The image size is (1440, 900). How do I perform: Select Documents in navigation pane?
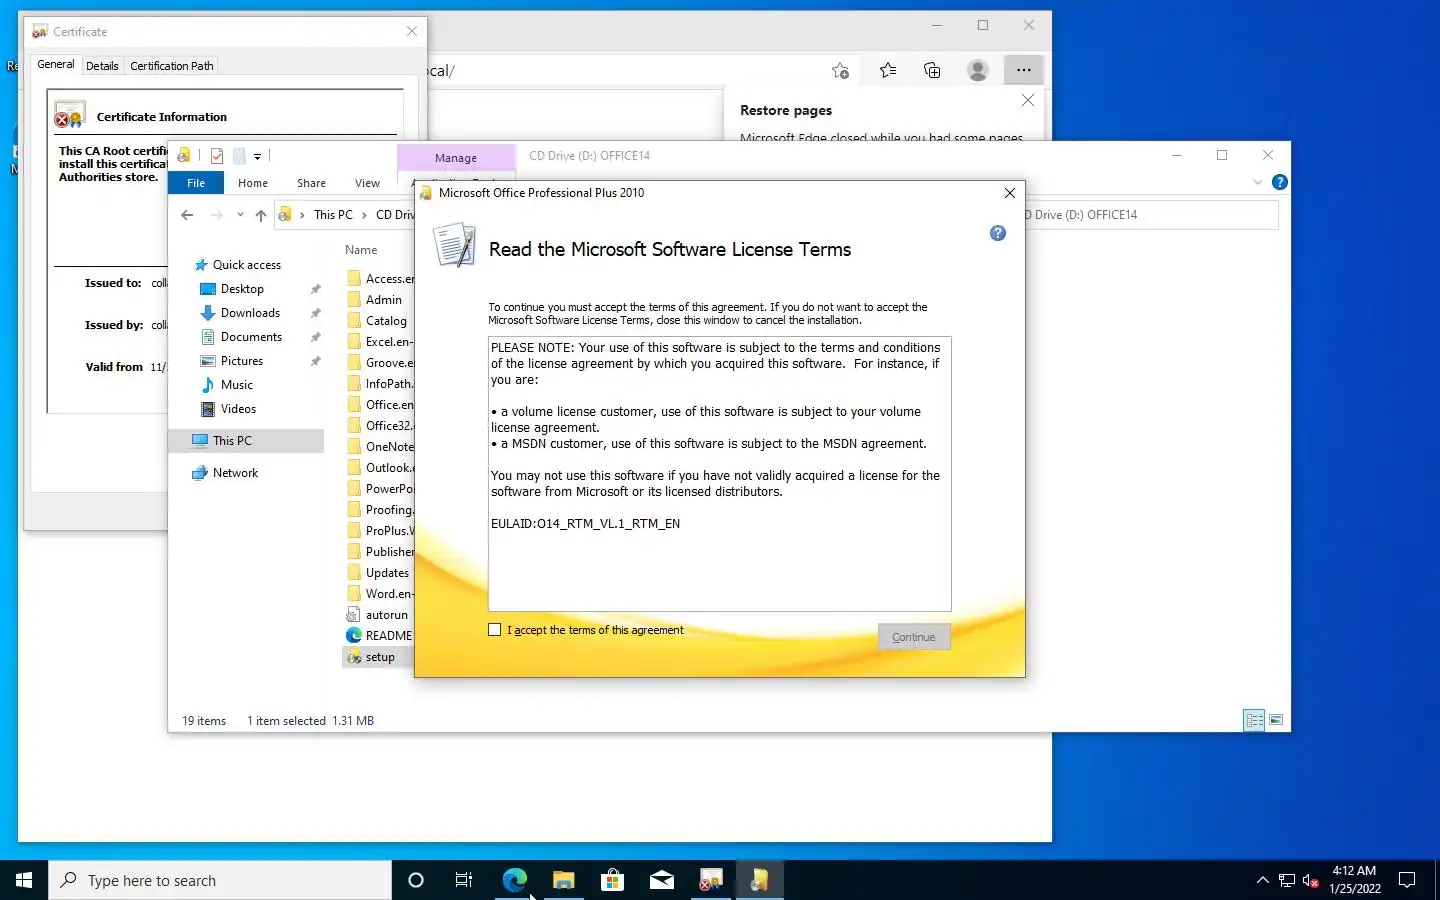(251, 337)
